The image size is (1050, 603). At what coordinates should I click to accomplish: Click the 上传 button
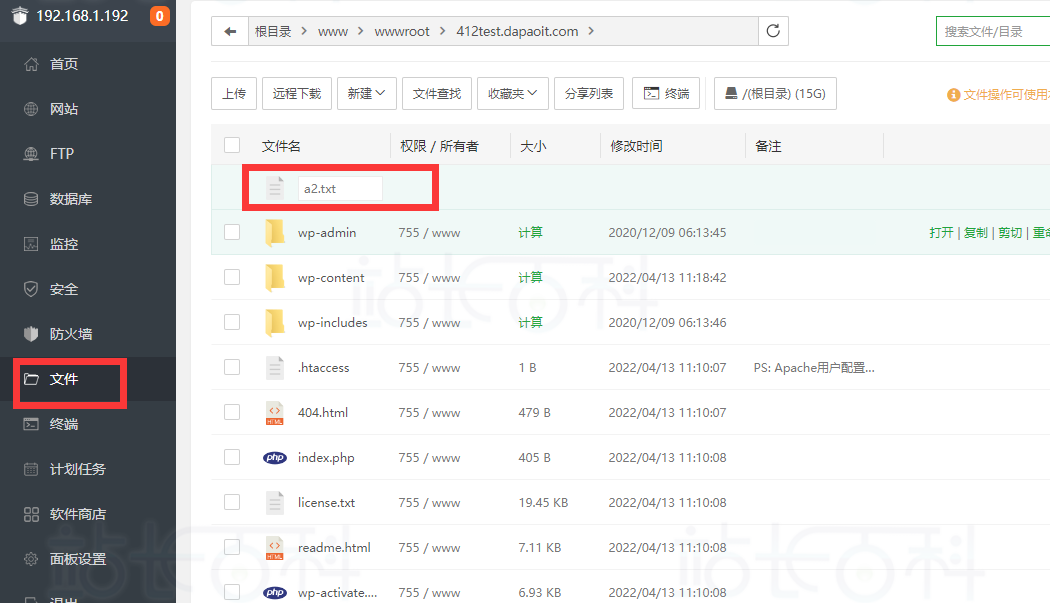coord(234,94)
